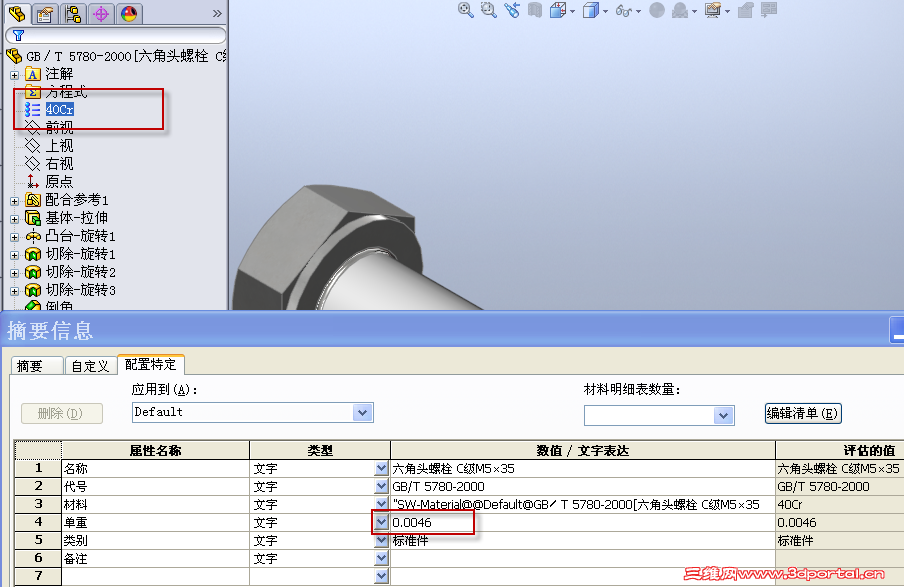
Task: Expand the 基体-拉伸 feature
Action: coord(14,219)
